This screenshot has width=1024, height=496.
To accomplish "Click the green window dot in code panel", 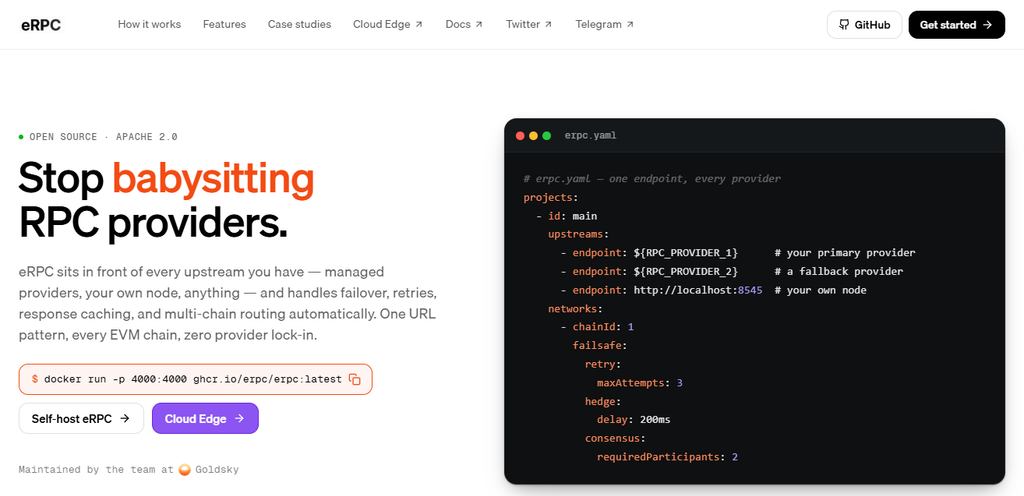I will coord(547,136).
